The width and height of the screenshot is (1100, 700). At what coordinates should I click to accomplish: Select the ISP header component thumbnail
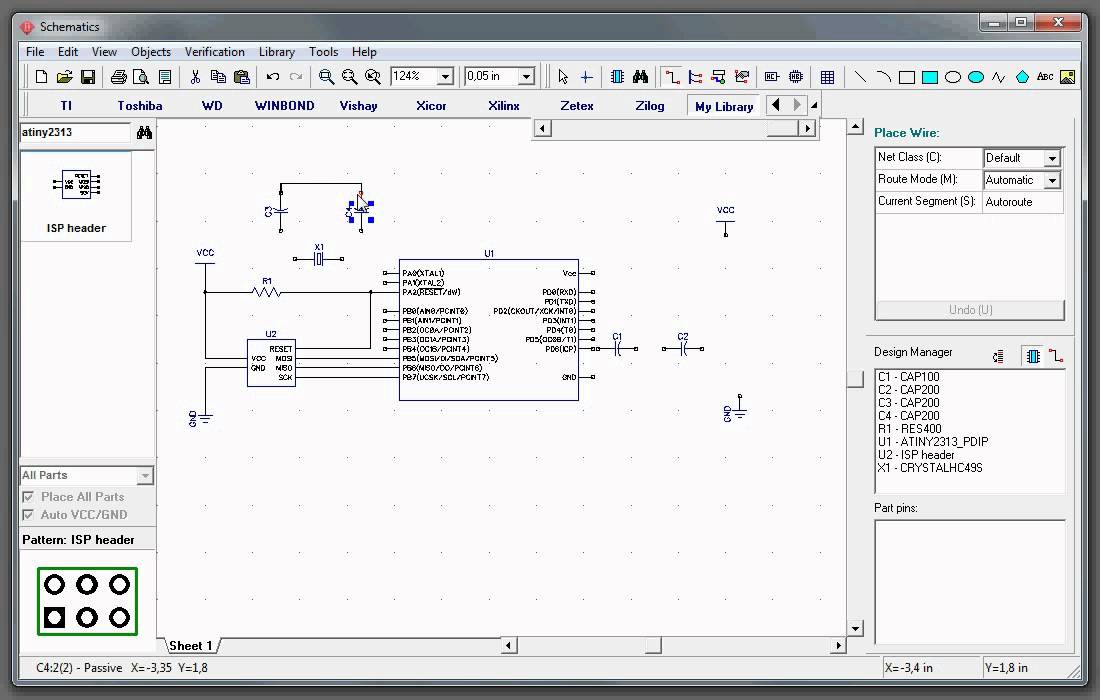click(x=76, y=196)
